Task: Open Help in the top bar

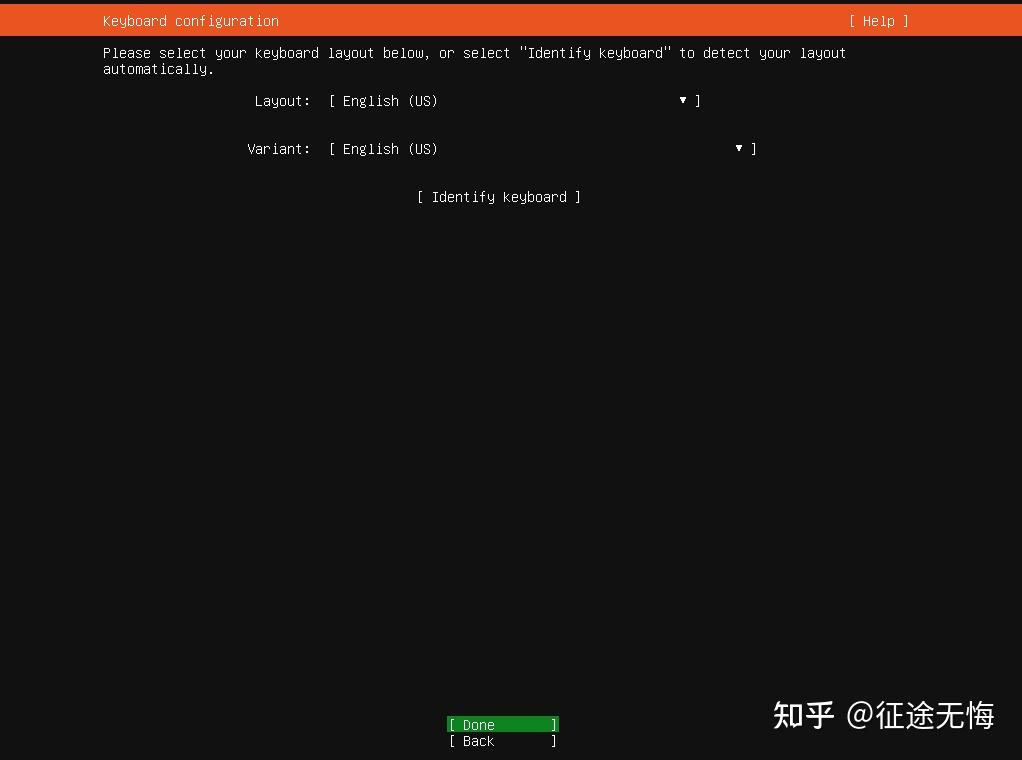Action: [x=878, y=20]
